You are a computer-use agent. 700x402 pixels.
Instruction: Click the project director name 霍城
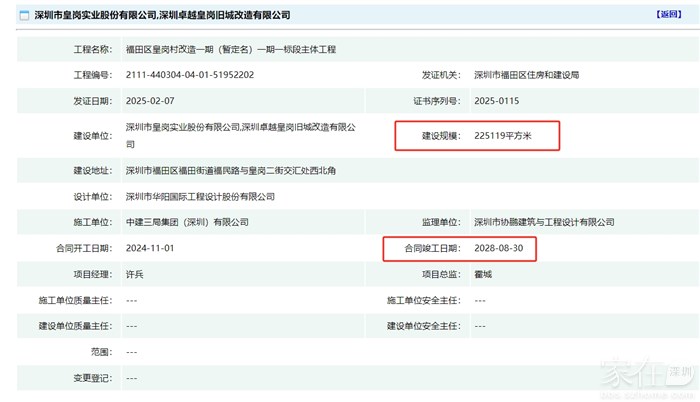tap(484, 274)
